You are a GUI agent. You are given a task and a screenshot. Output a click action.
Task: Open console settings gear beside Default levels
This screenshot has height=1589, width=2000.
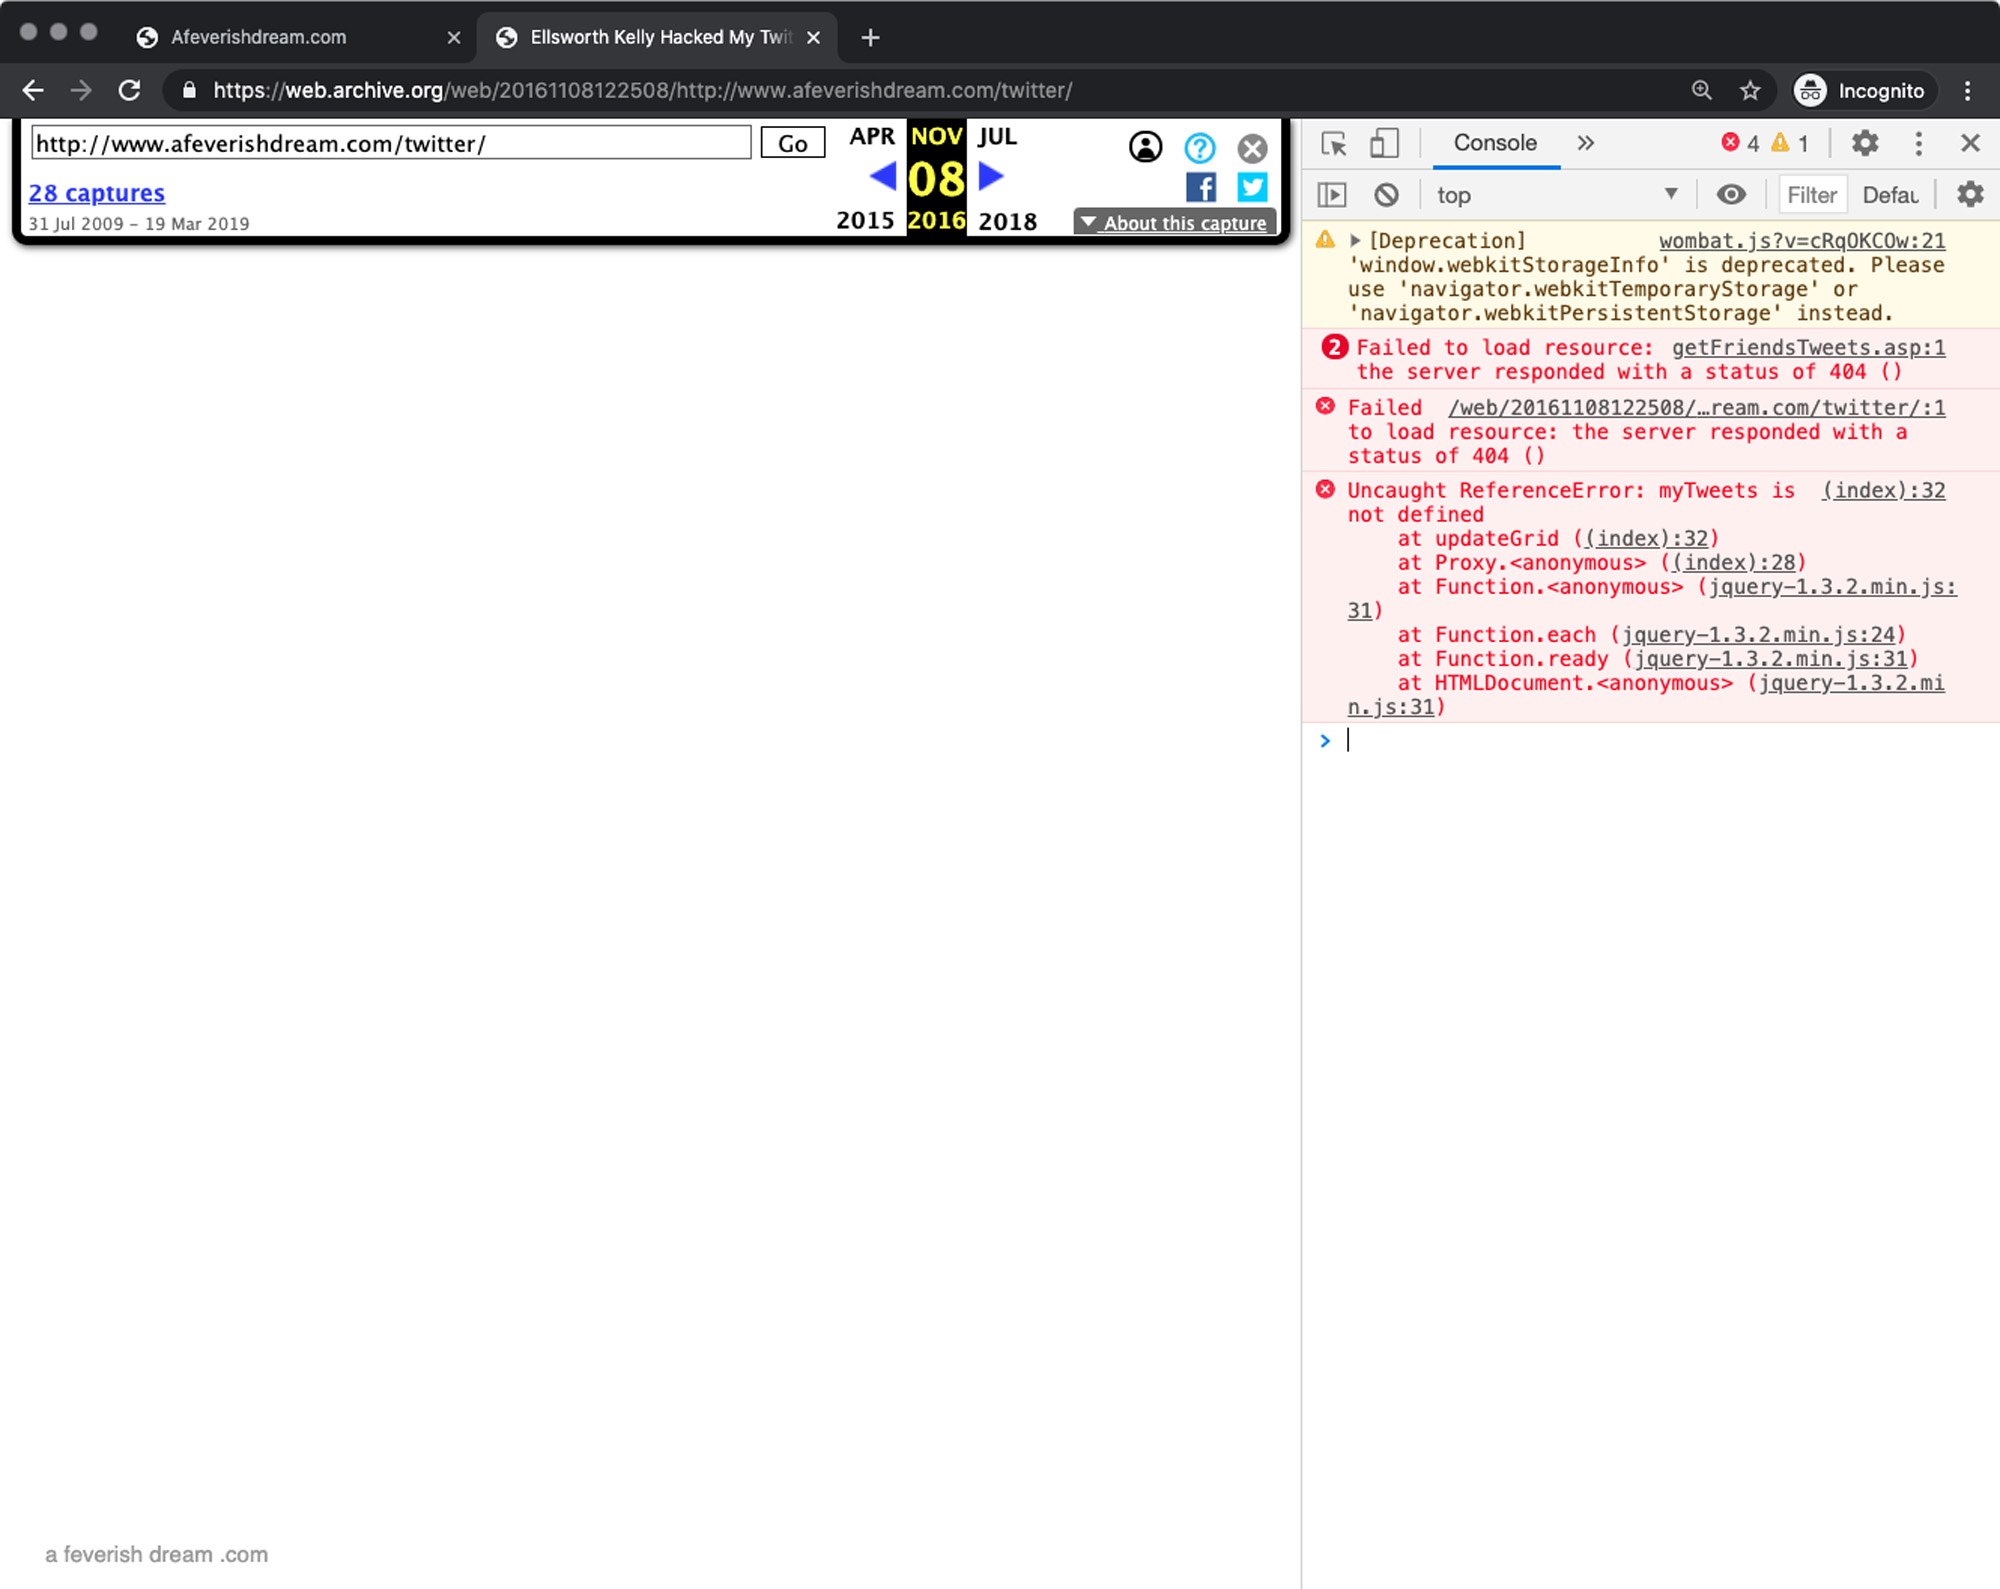click(1970, 195)
